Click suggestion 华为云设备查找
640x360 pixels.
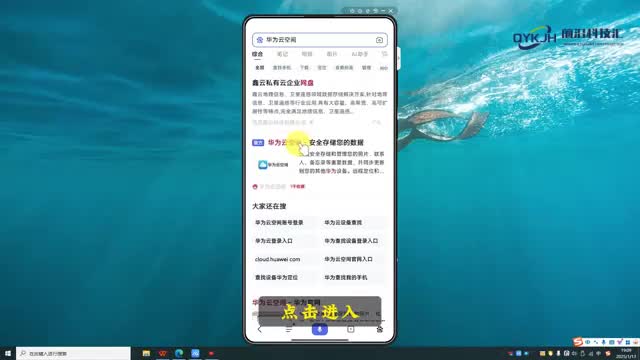tap(343, 222)
